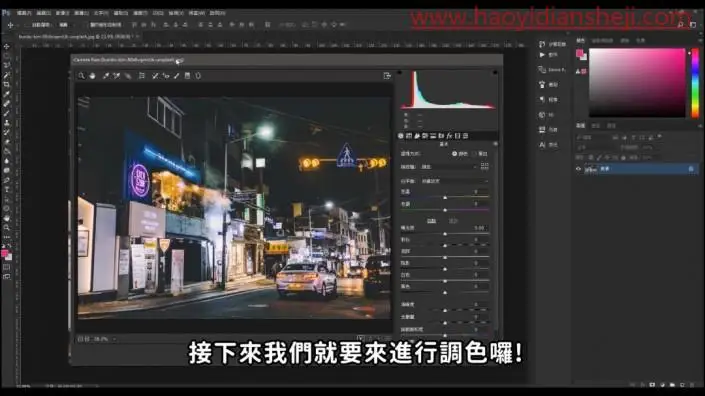Click the Temperature slider handle
The image size is (705, 396).
tap(445, 197)
